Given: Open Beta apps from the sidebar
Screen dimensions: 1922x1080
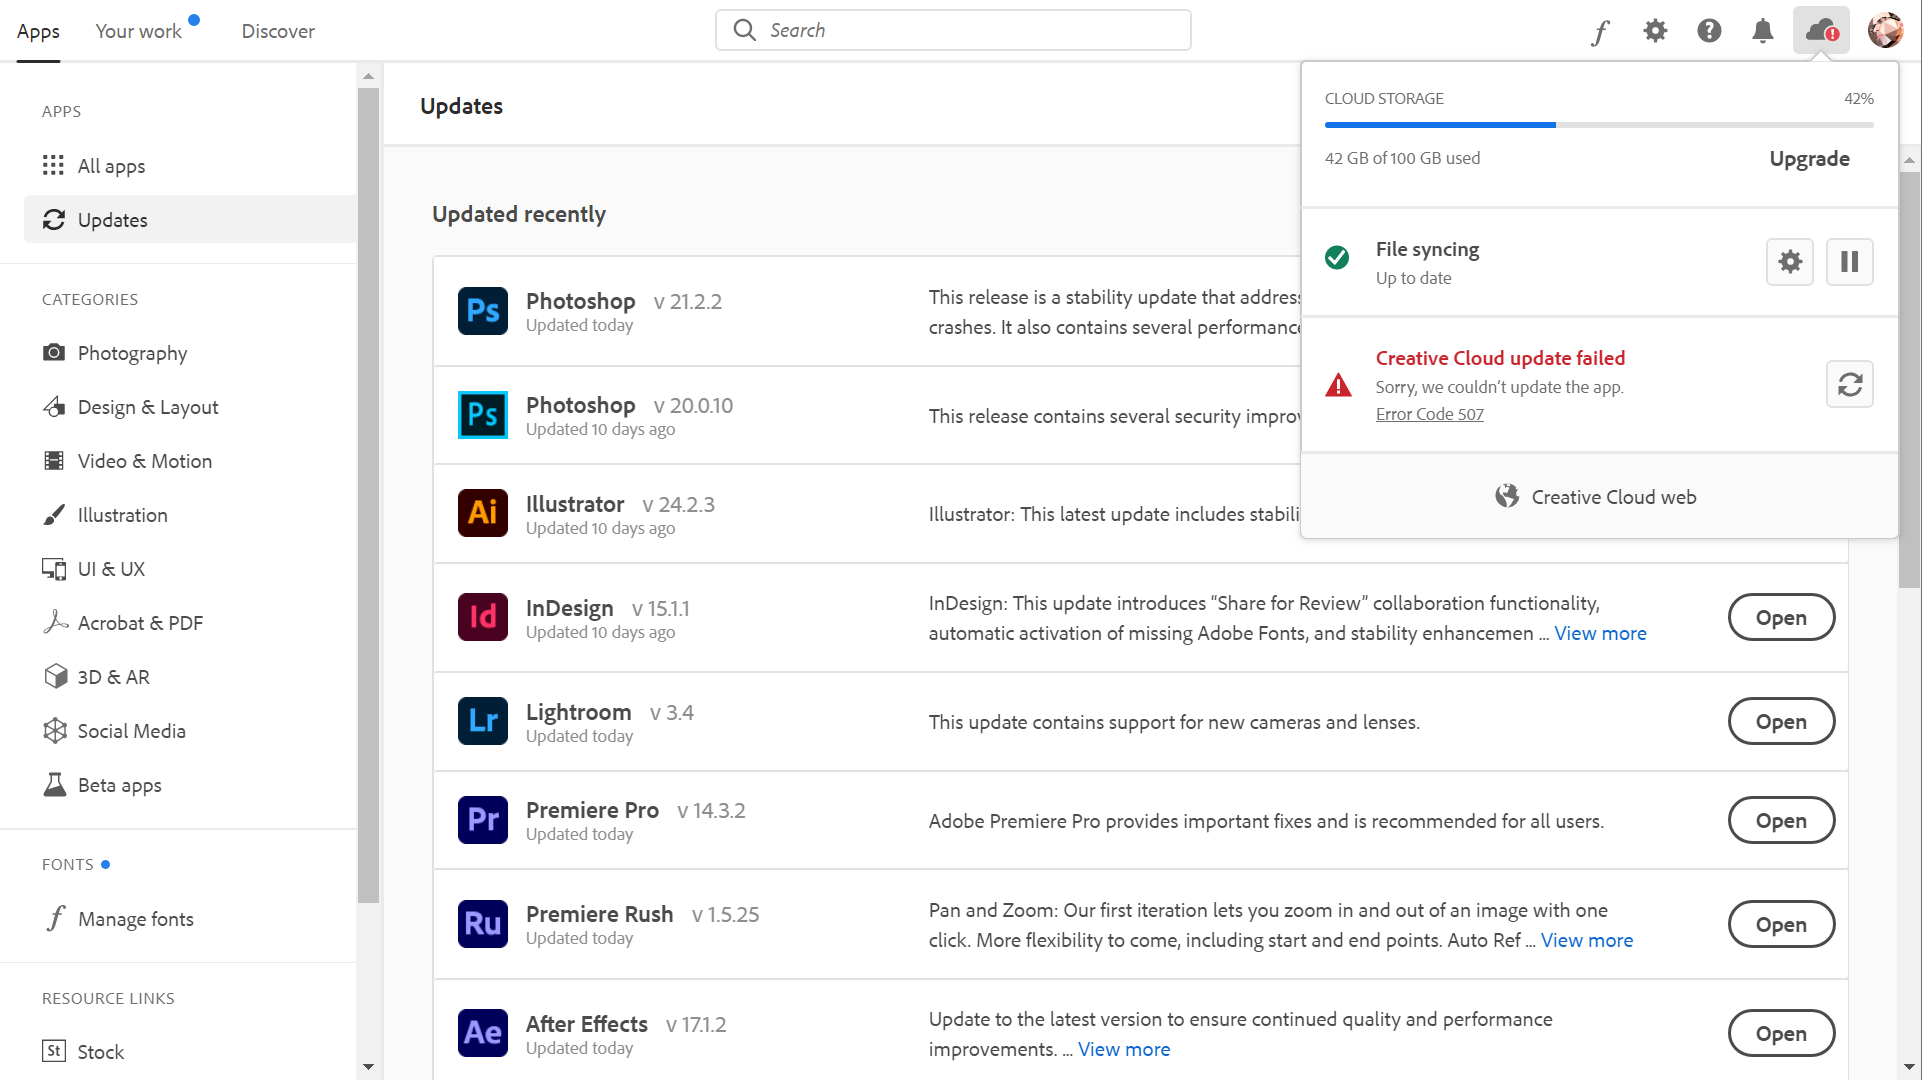Looking at the screenshot, I should (x=119, y=784).
